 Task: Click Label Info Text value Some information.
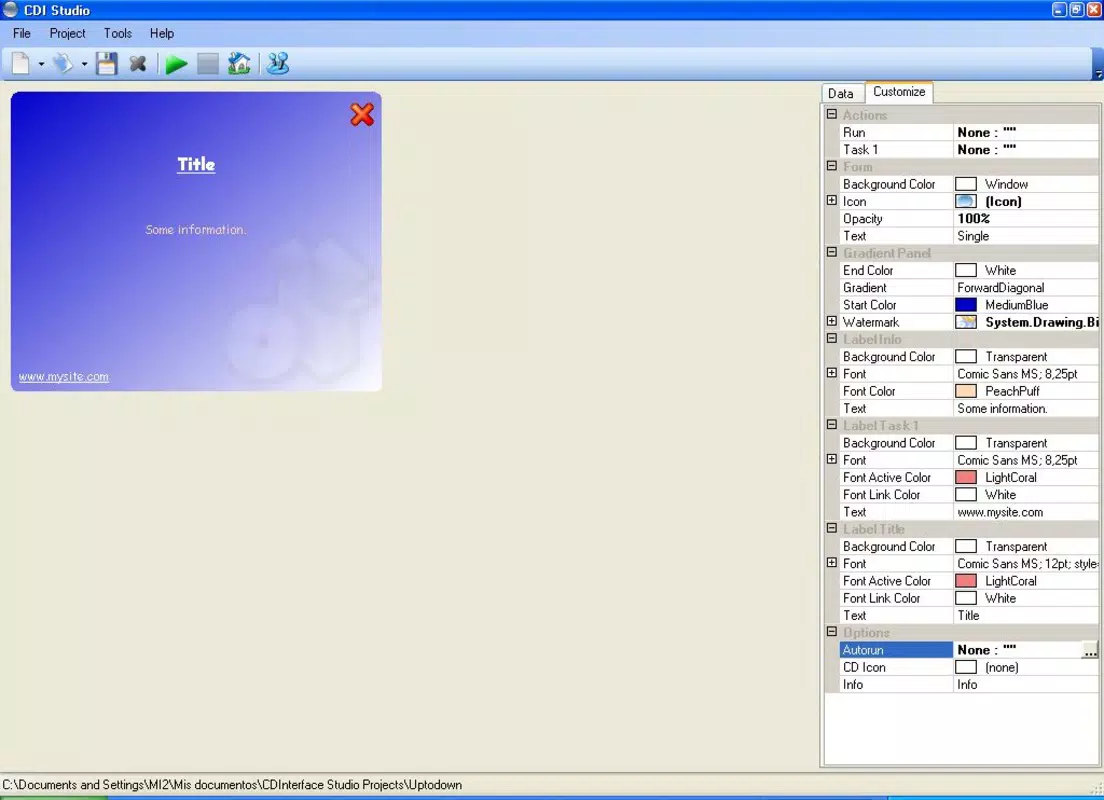(1002, 408)
